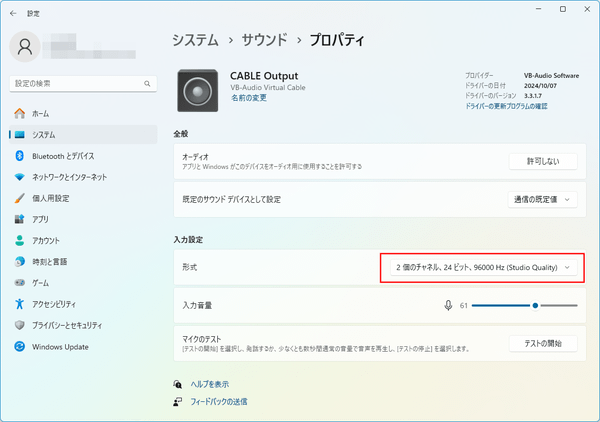Open the 通信の既定値 default device dropdown

(x=543, y=199)
